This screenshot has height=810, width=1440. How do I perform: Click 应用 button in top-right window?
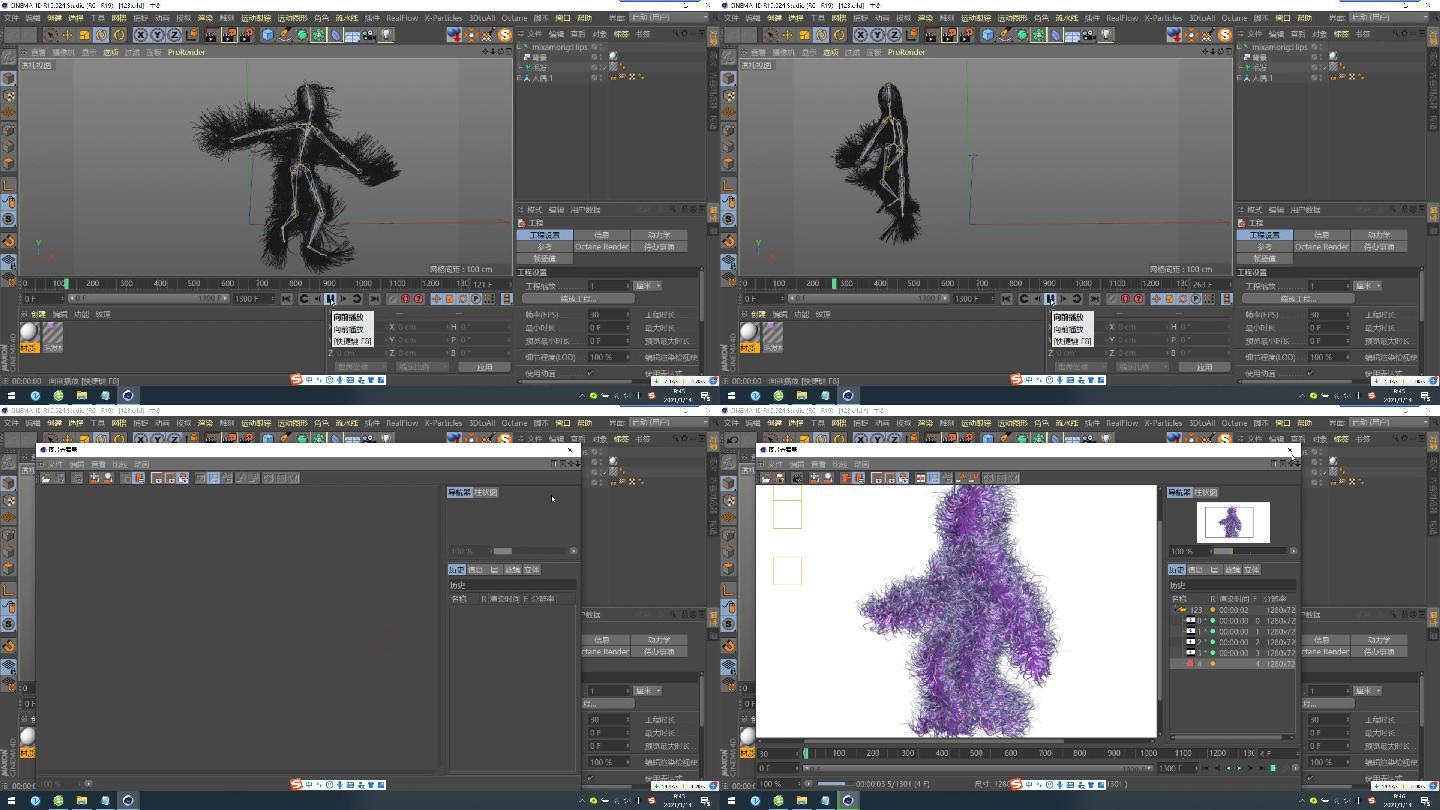tap(1204, 367)
